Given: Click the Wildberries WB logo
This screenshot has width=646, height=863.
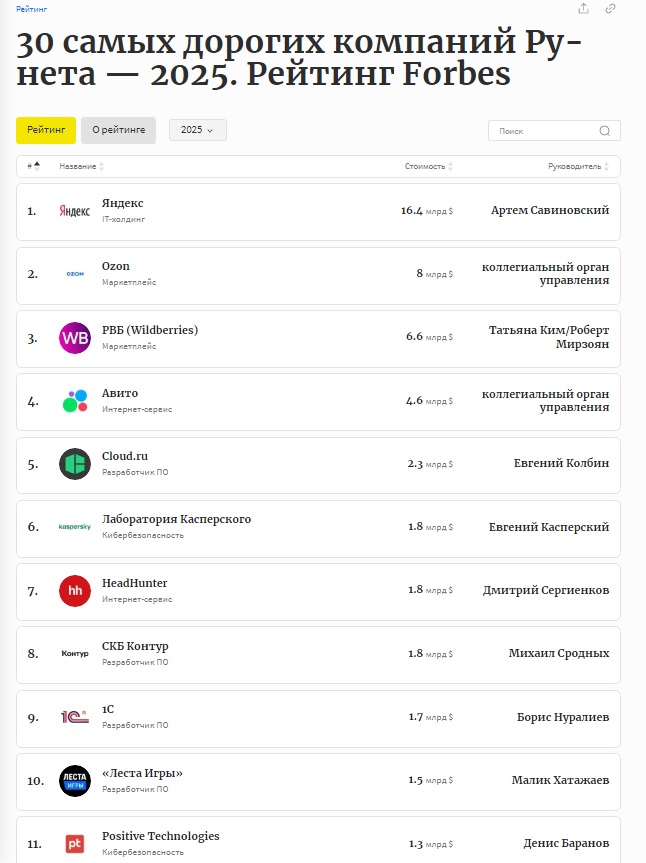Looking at the screenshot, I should pyautogui.click(x=75, y=338).
